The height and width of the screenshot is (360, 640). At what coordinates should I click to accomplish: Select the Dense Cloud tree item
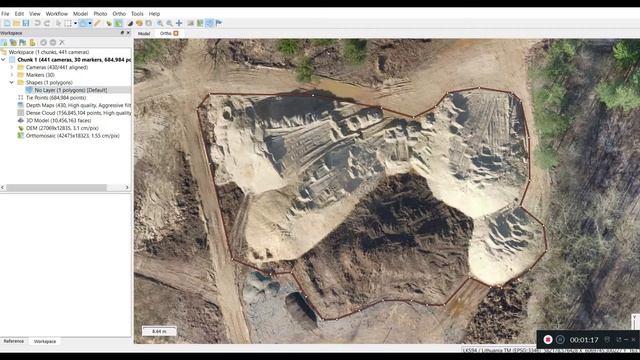click(x=78, y=113)
